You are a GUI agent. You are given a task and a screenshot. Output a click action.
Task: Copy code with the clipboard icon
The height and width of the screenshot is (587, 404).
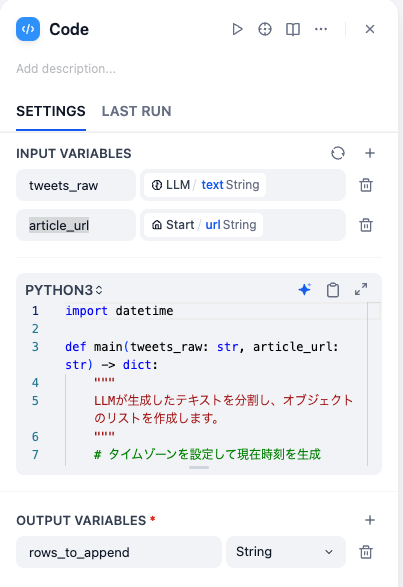[x=333, y=290]
